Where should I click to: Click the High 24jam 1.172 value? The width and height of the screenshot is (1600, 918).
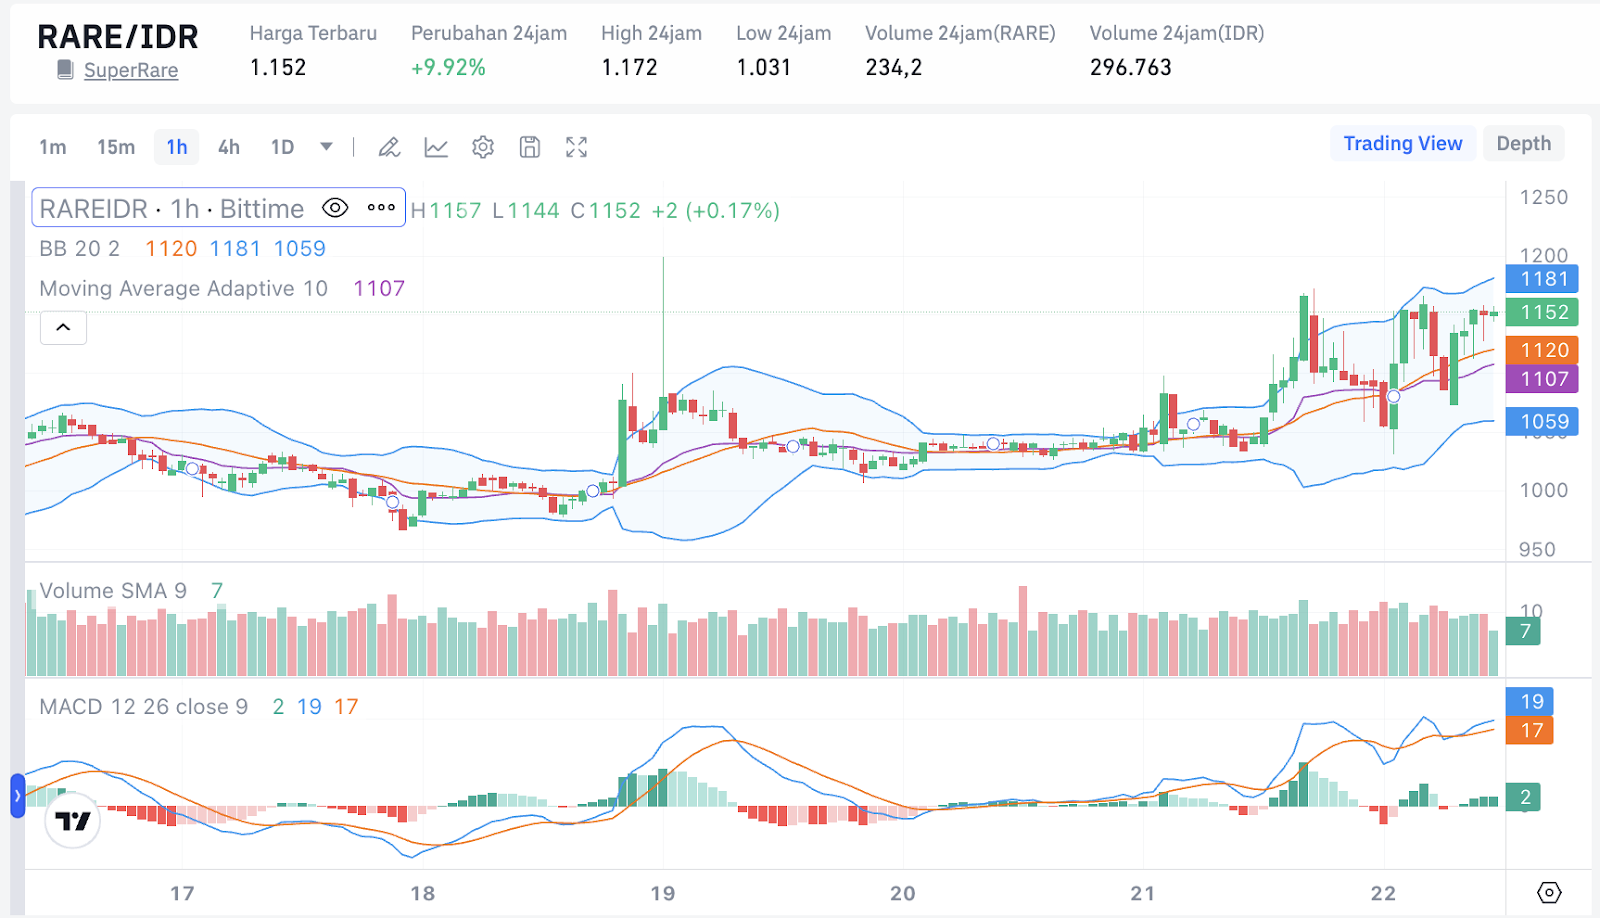click(x=629, y=67)
